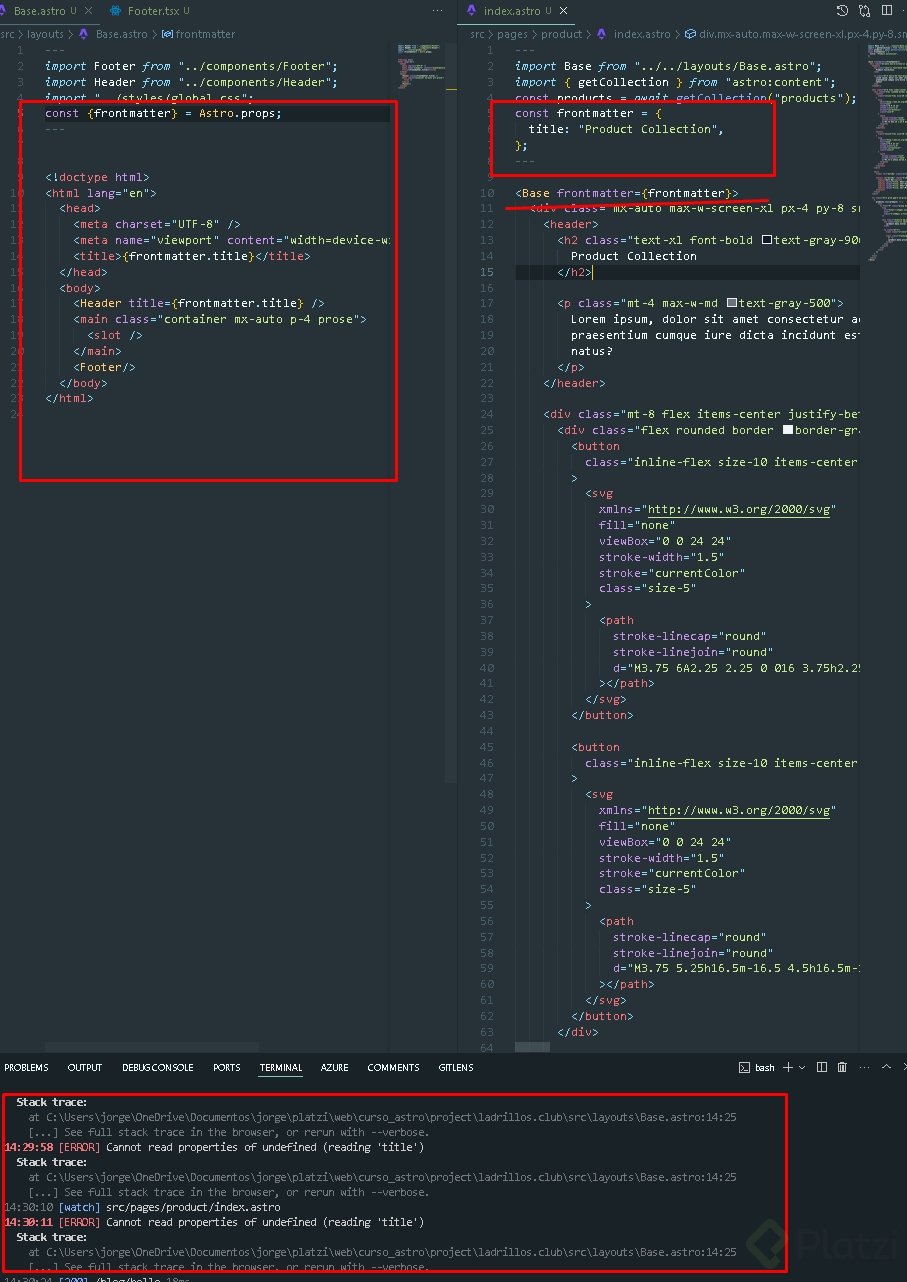The width and height of the screenshot is (907, 1282).
Task: Click 'src' in the left editor breadcrumb
Action: (x=5, y=34)
